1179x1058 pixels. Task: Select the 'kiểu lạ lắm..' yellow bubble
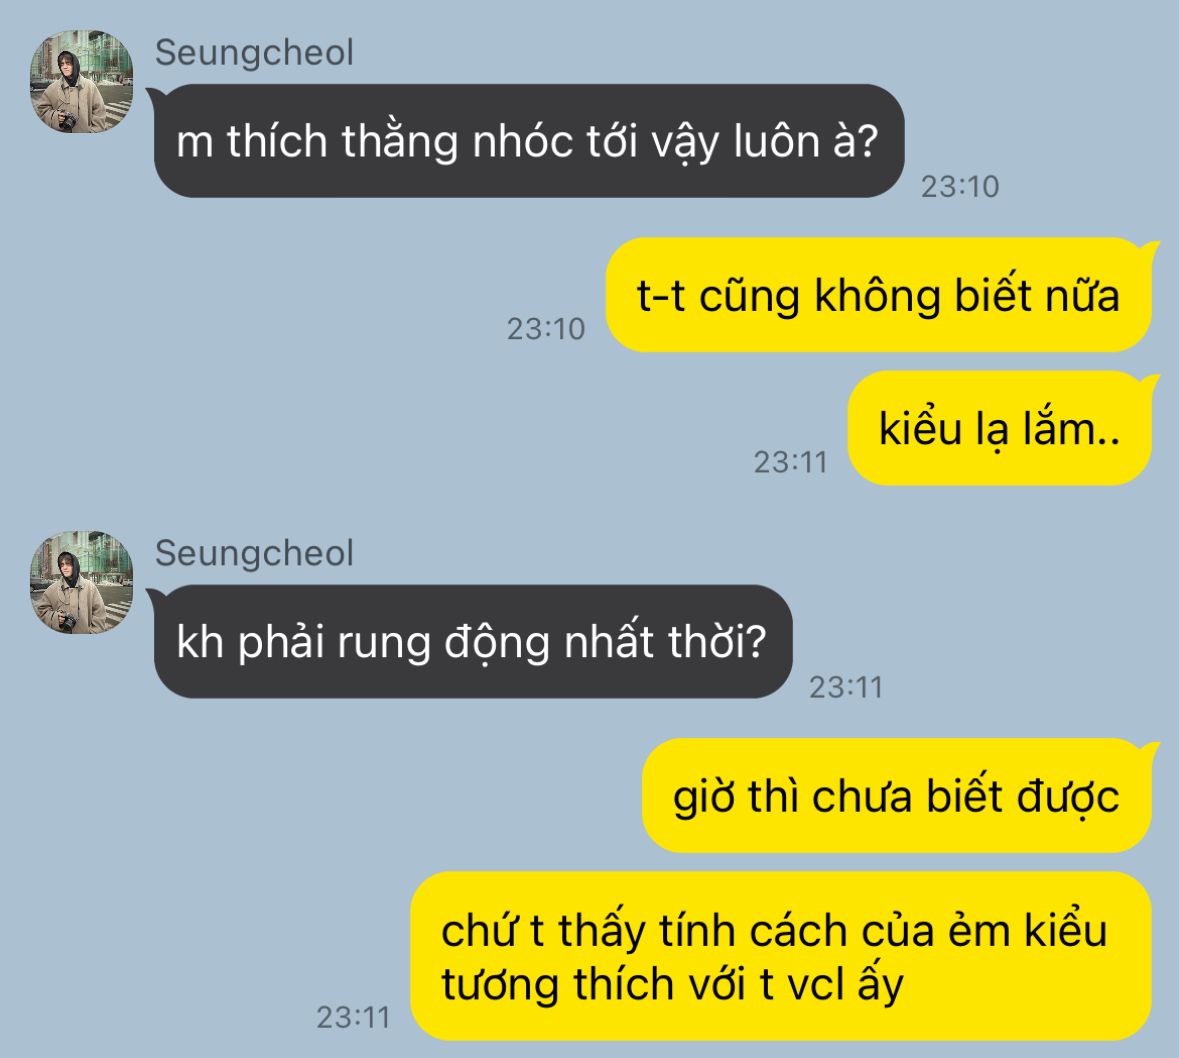[x=1002, y=429]
